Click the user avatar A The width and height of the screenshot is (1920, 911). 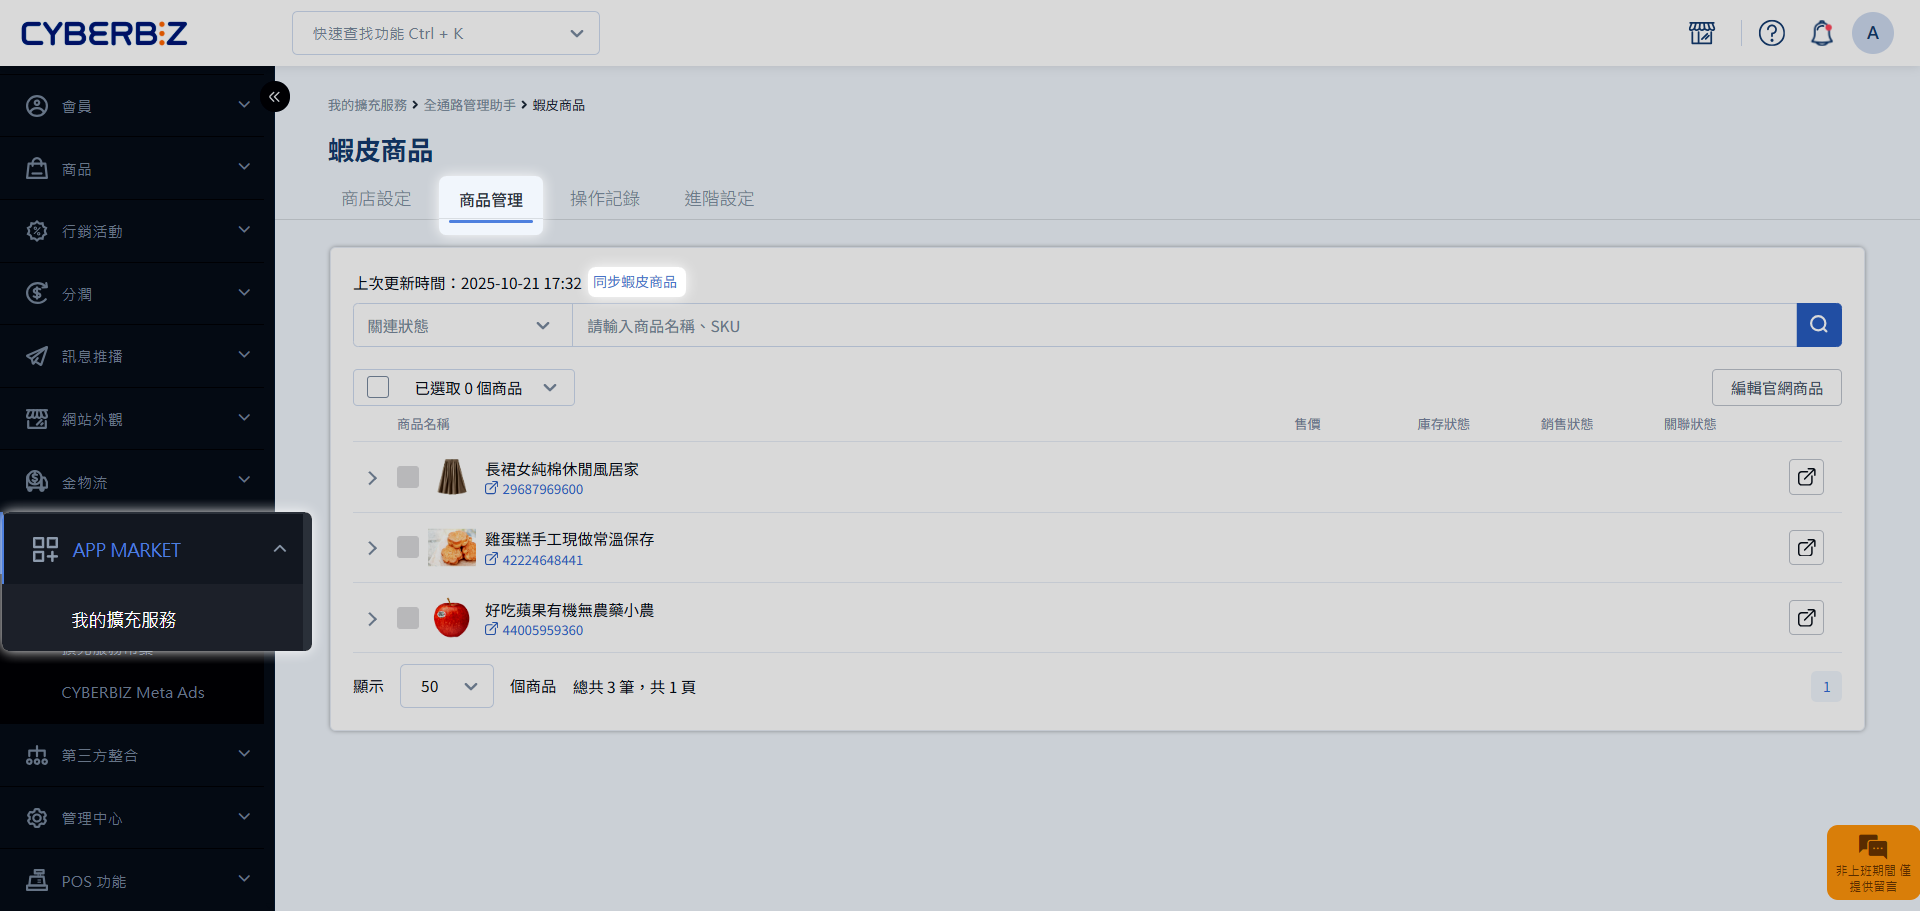(1872, 33)
